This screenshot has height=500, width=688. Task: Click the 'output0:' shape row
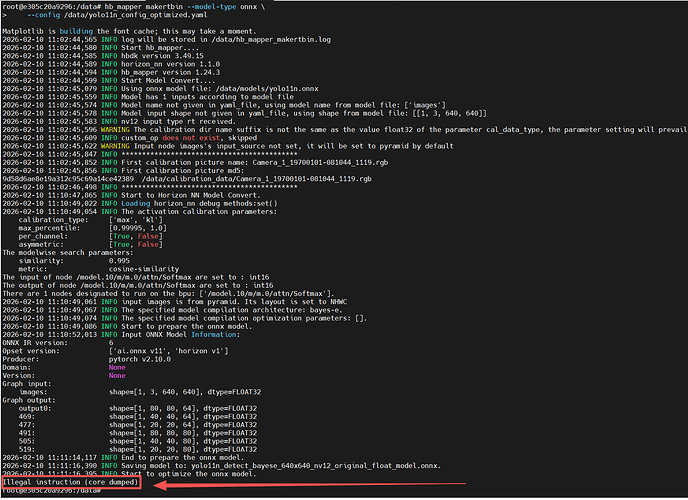(138, 408)
